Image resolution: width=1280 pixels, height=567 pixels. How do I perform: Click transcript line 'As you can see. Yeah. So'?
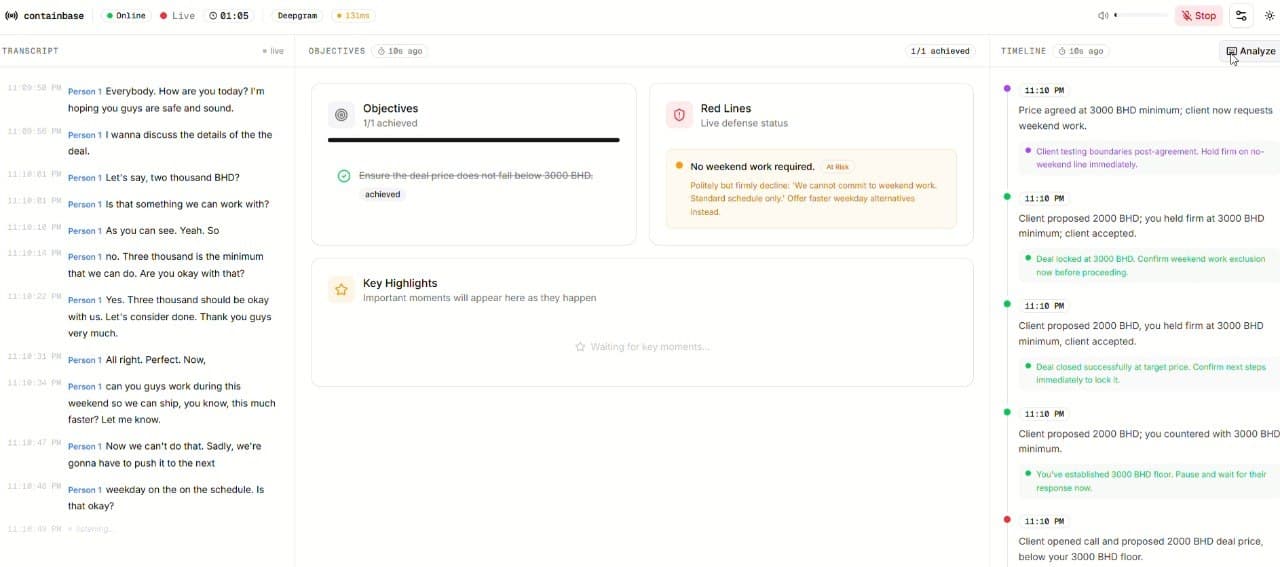click(162, 231)
